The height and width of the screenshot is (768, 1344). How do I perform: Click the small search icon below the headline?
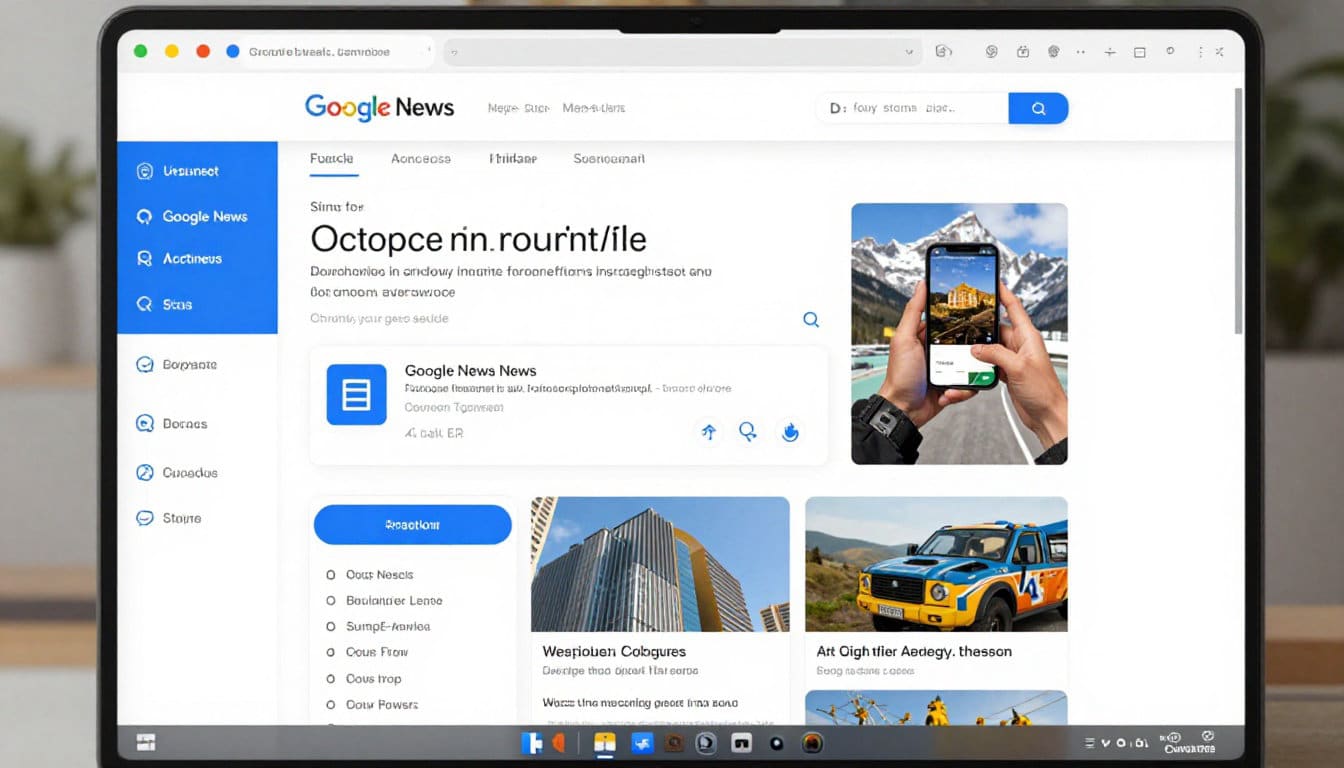811,319
